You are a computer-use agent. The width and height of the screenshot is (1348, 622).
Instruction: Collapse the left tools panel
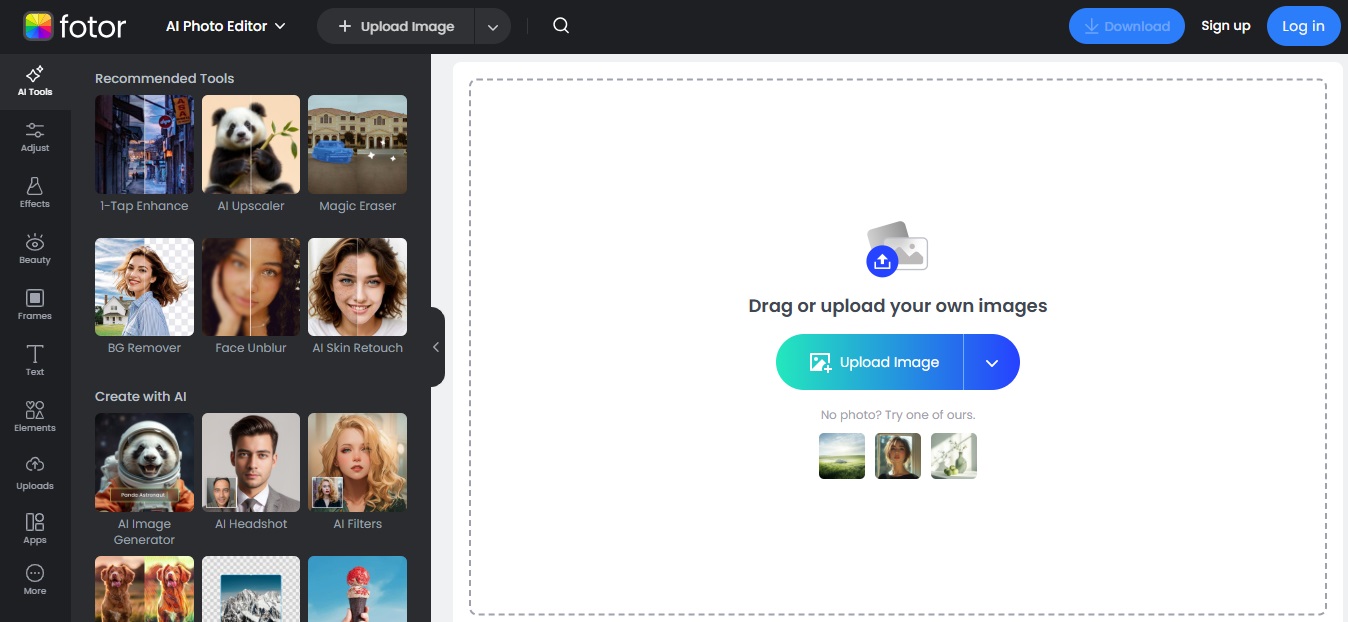(x=436, y=347)
